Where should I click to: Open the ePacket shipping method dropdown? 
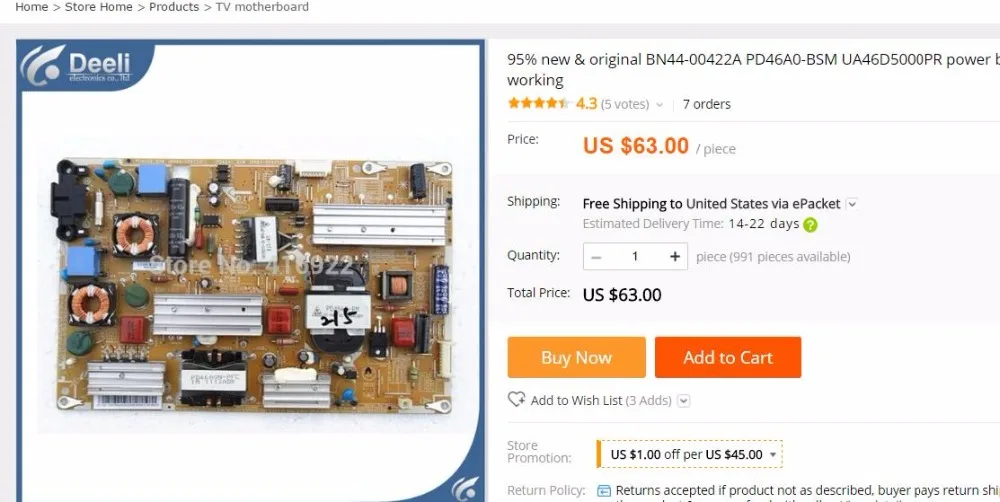(851, 204)
